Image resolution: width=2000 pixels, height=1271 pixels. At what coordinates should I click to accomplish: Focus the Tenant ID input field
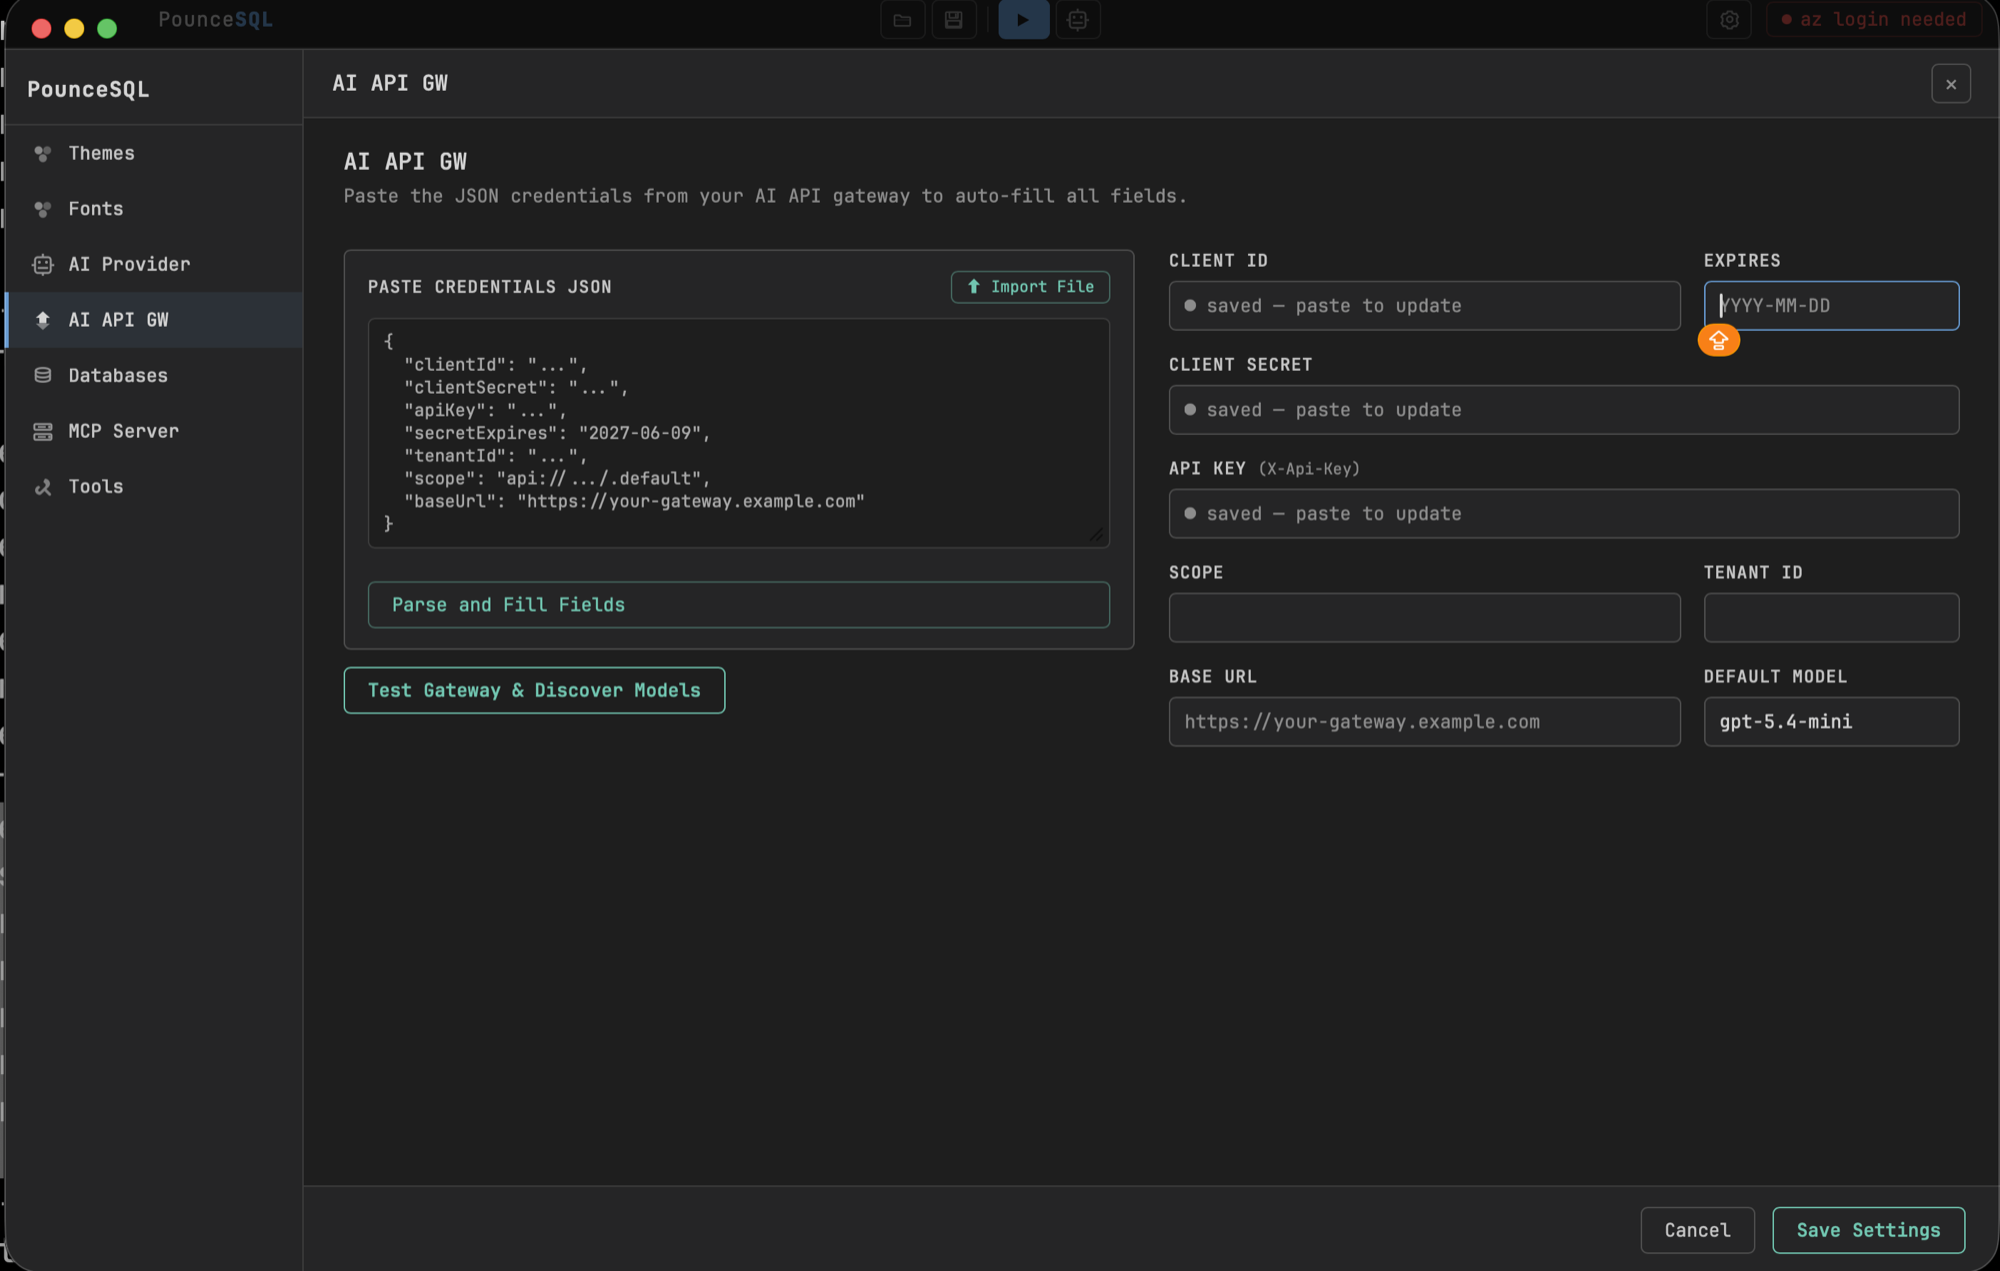pyautogui.click(x=1831, y=618)
